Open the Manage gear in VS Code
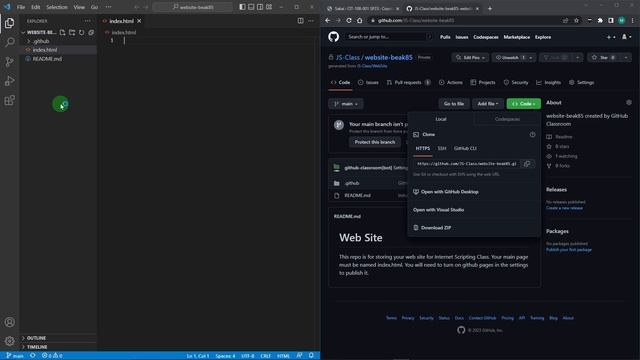This screenshot has width=640, height=360. point(9,340)
